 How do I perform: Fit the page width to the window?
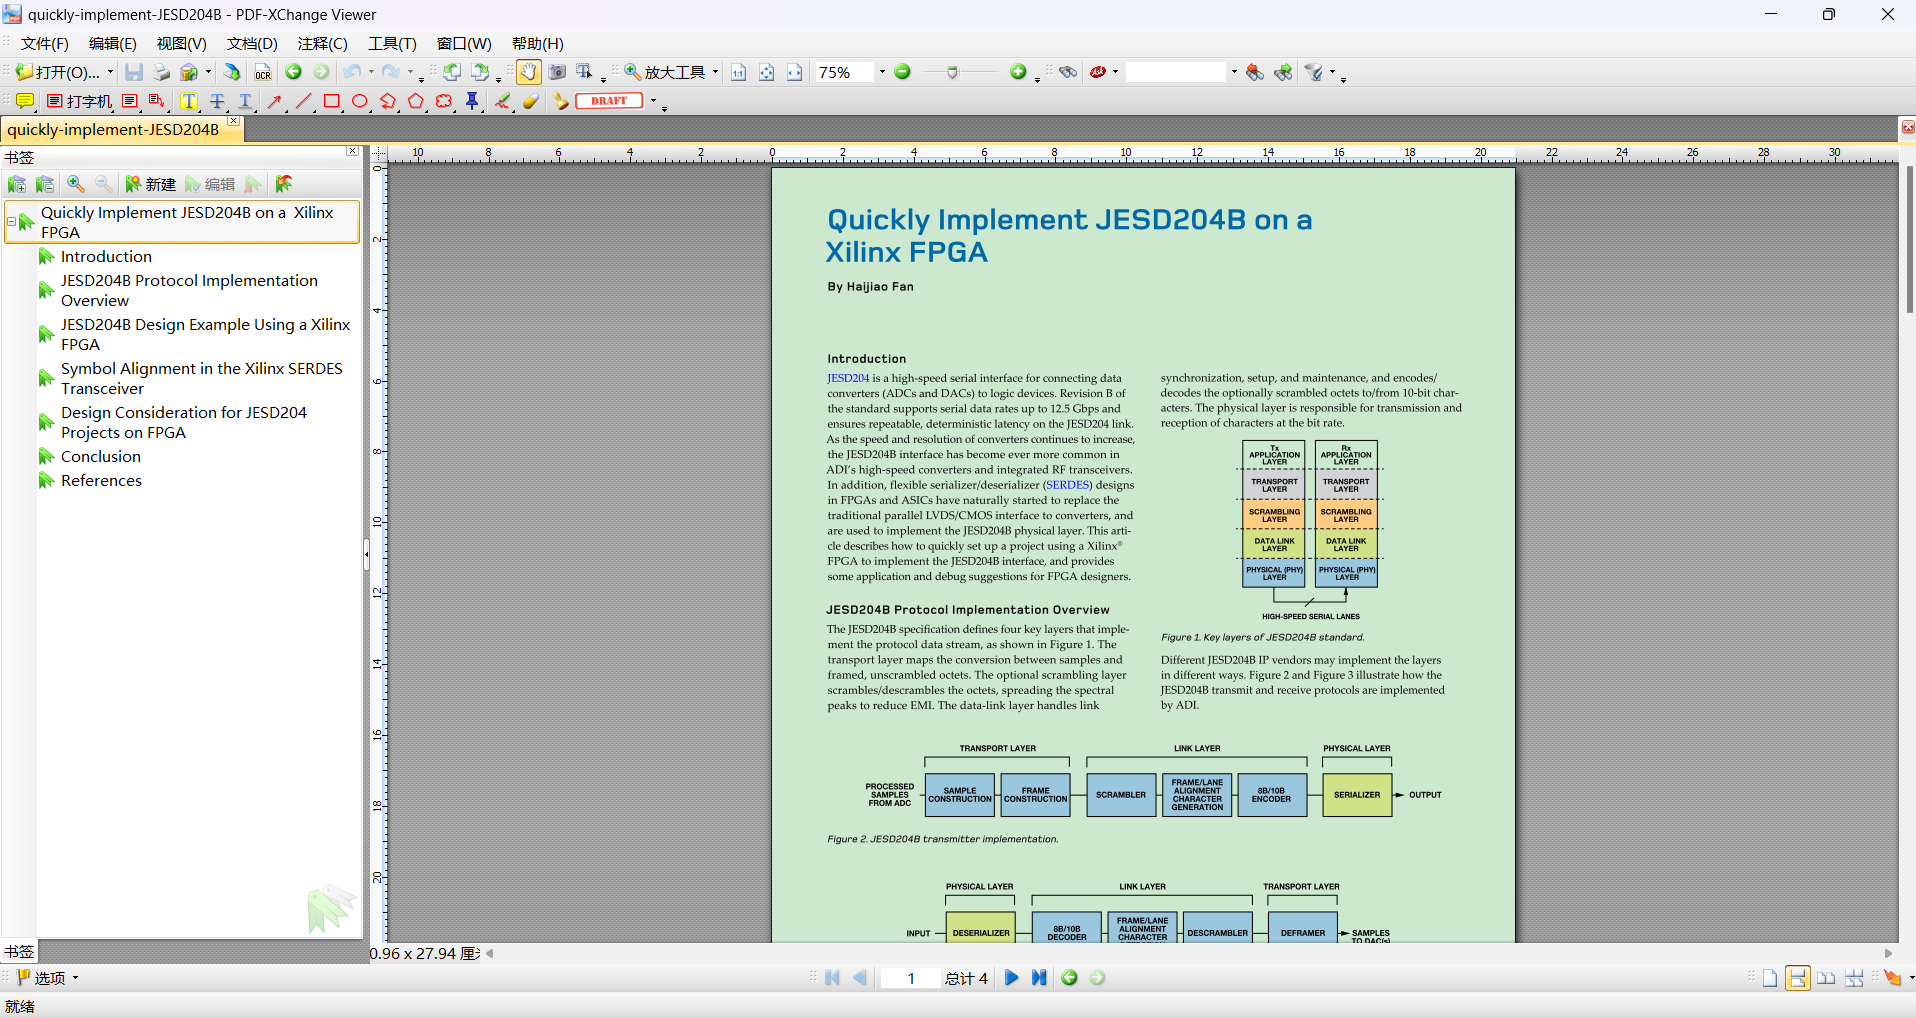coord(794,72)
